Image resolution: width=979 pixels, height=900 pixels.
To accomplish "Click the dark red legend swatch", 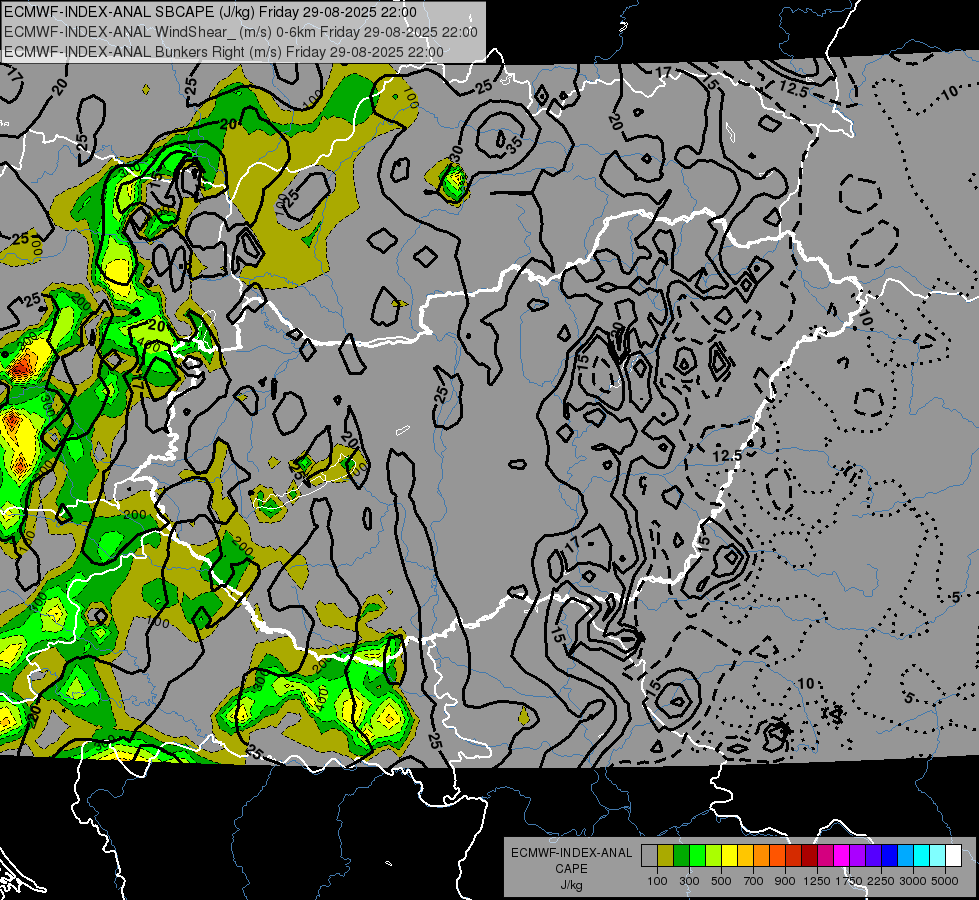I will pos(810,856).
